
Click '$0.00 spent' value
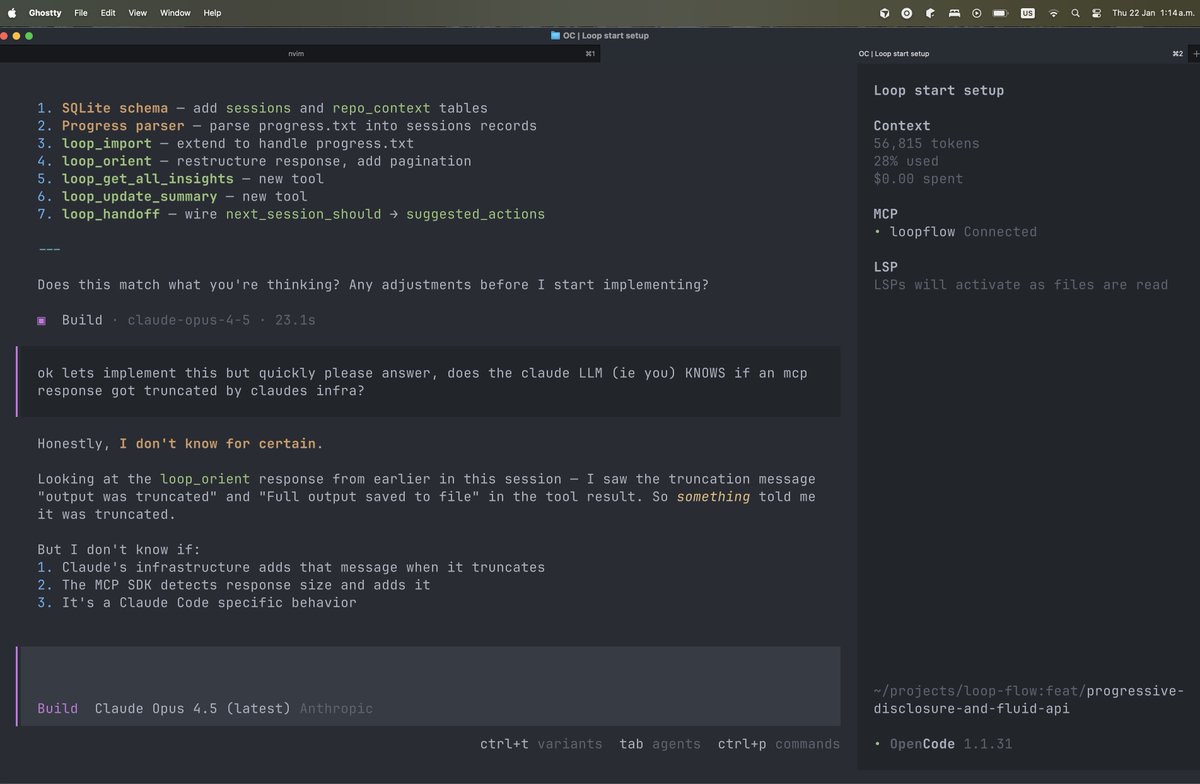pyautogui.click(x=919, y=179)
